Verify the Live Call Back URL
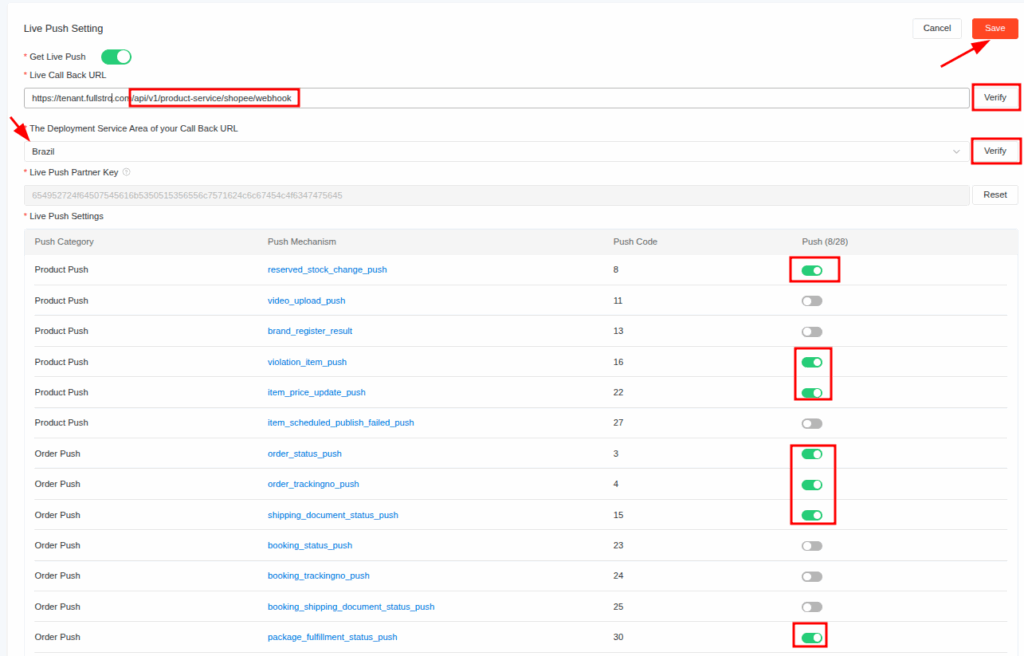Image resolution: width=1024 pixels, height=656 pixels. click(994, 97)
